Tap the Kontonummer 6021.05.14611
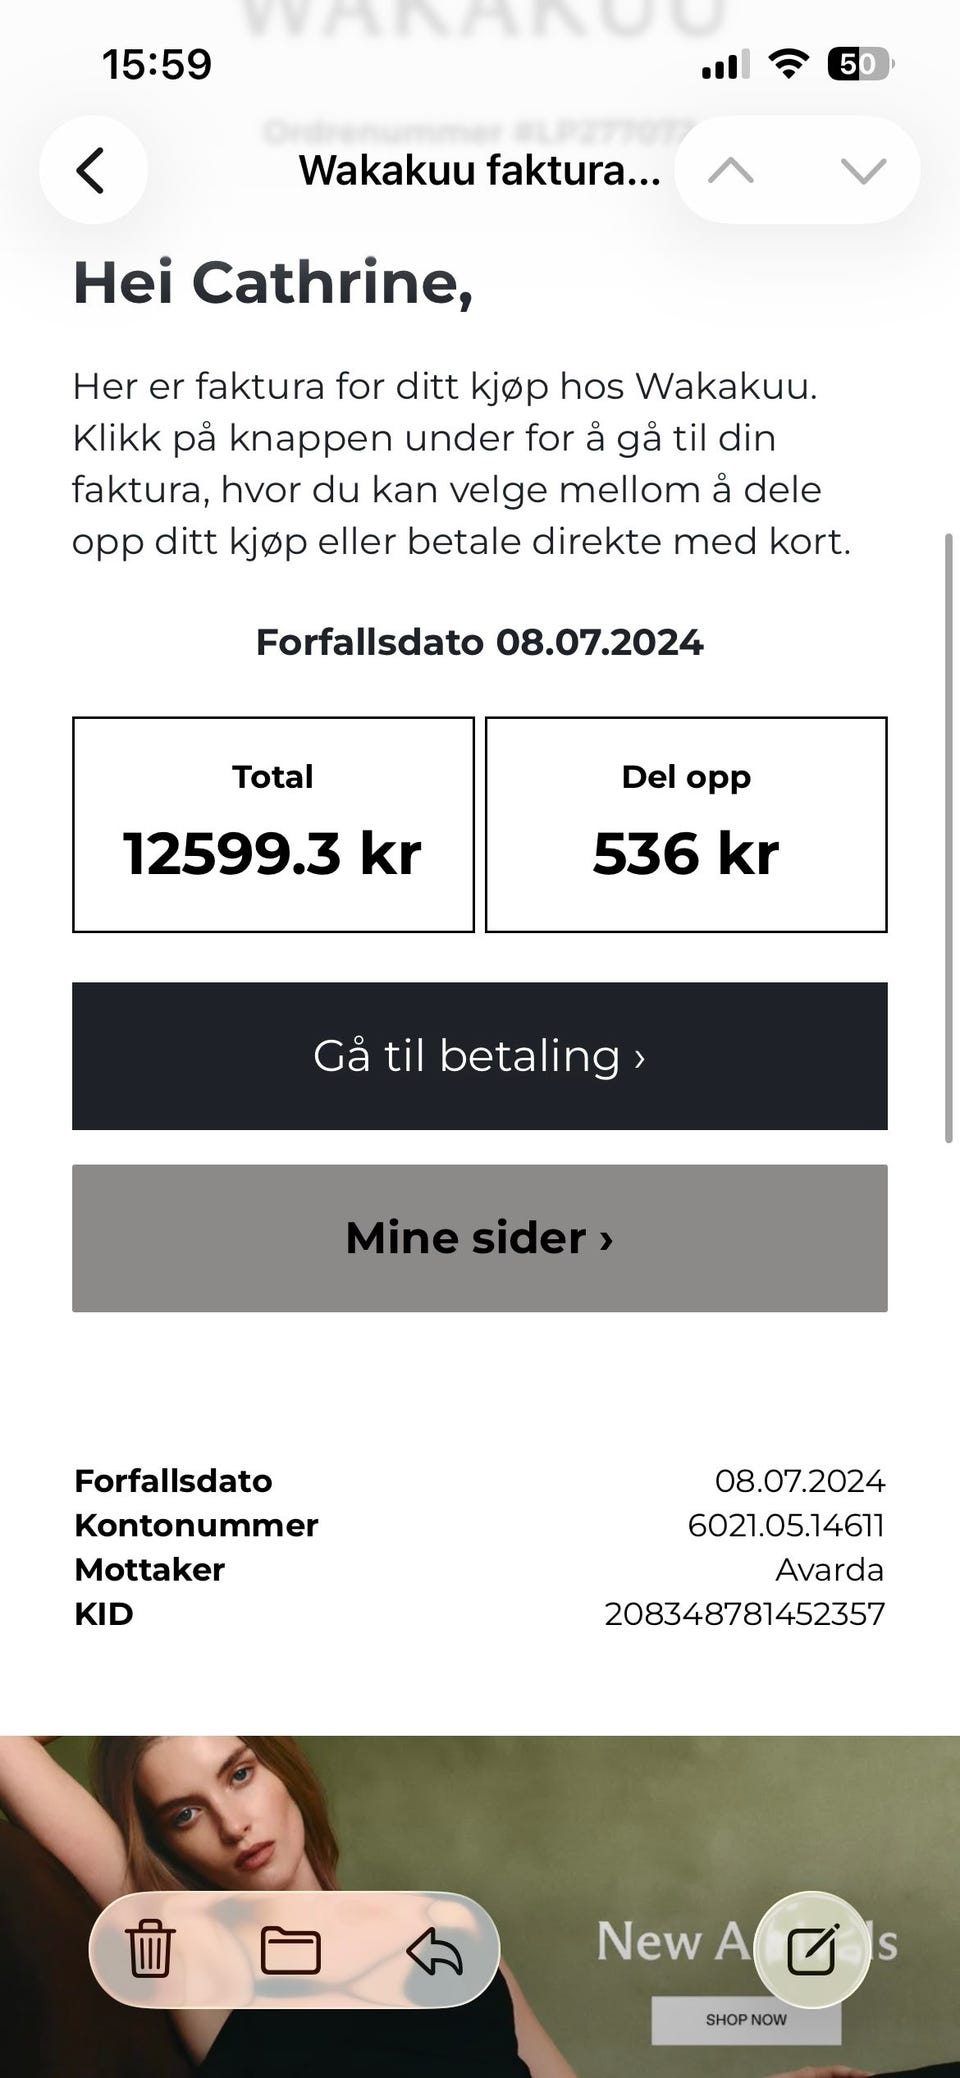Viewport: 960px width, 2078px height. tap(786, 1525)
